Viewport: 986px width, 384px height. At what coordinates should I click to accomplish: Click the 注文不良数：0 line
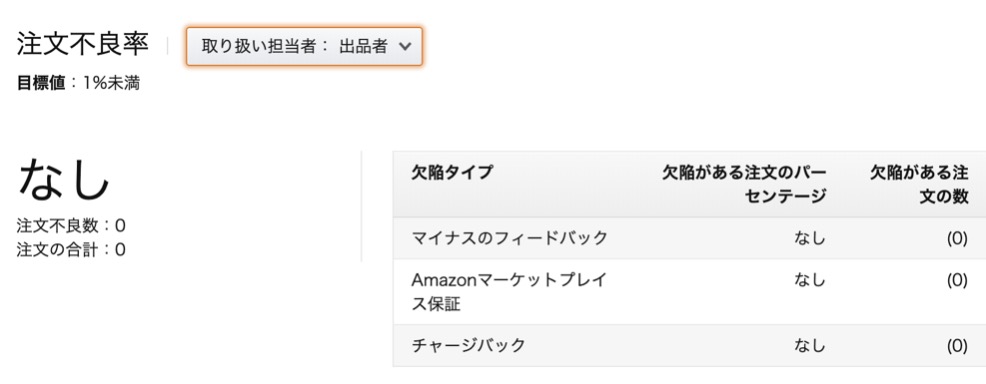(71, 226)
